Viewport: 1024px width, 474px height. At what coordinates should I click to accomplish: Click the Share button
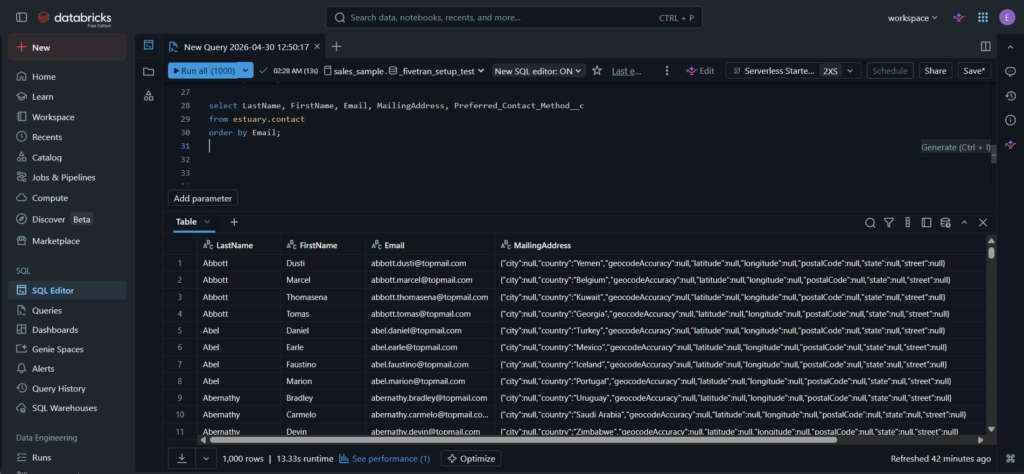tap(935, 71)
